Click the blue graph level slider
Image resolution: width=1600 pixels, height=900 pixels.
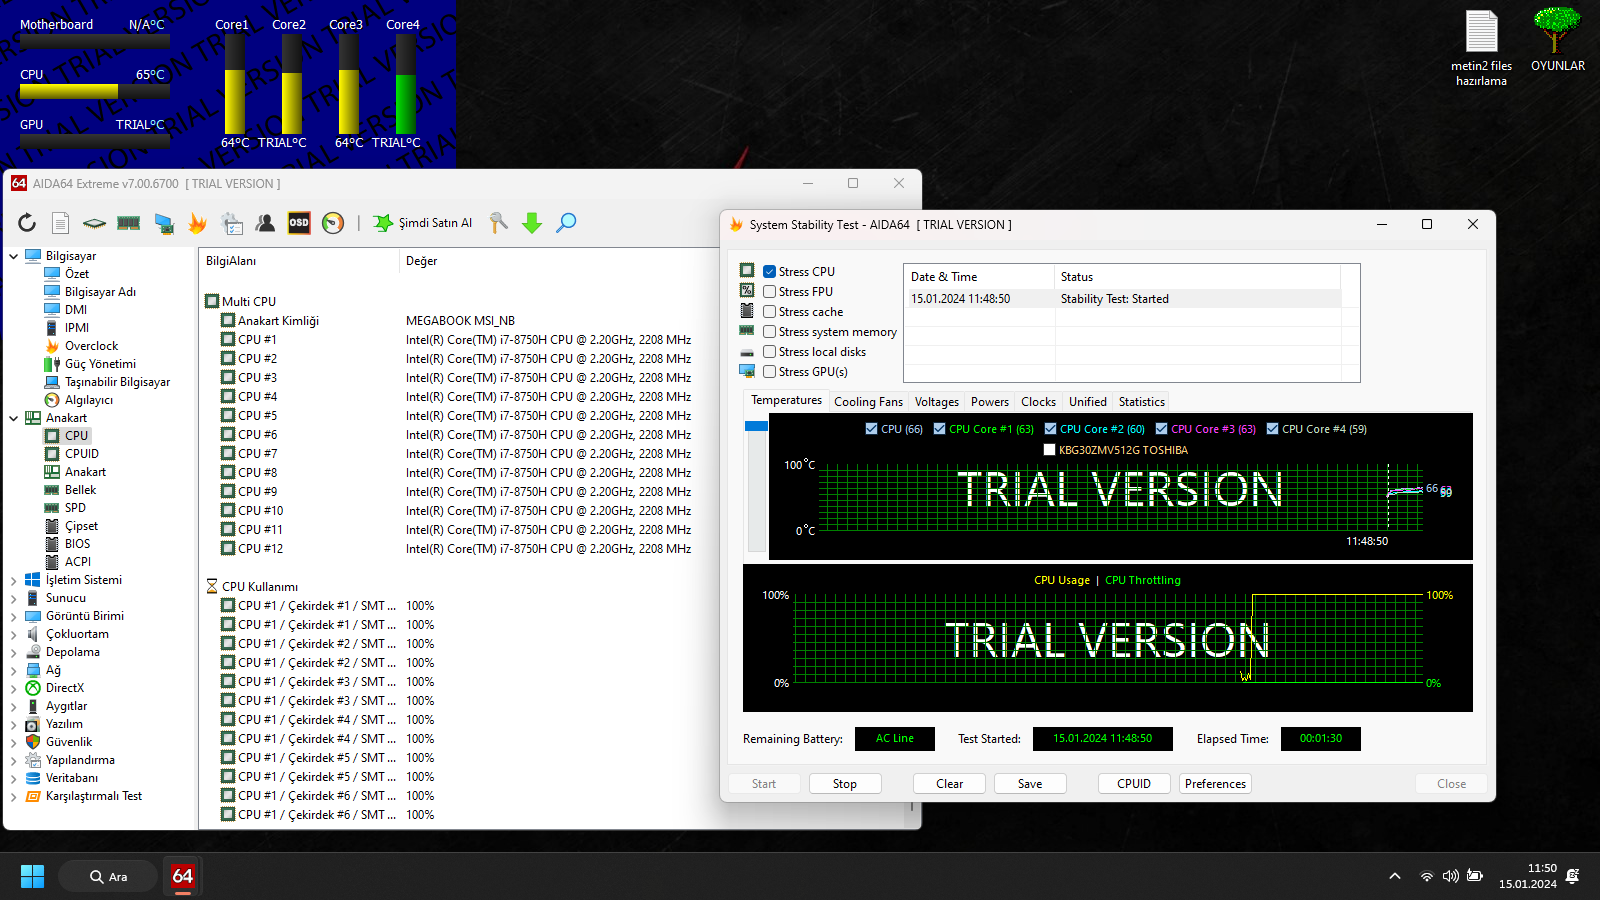(756, 426)
